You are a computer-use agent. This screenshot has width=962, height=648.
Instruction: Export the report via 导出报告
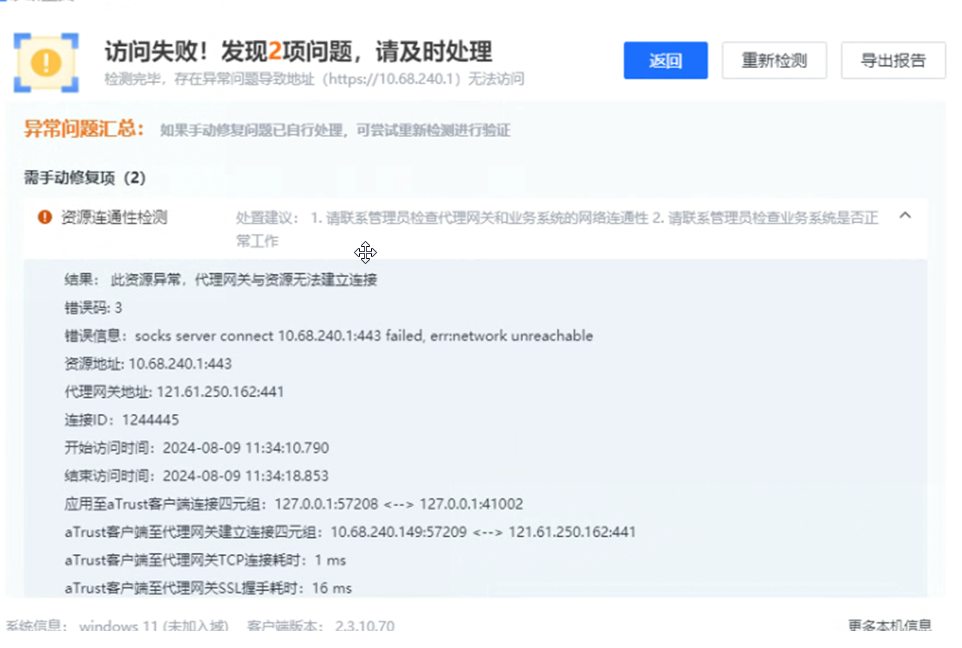coord(893,60)
